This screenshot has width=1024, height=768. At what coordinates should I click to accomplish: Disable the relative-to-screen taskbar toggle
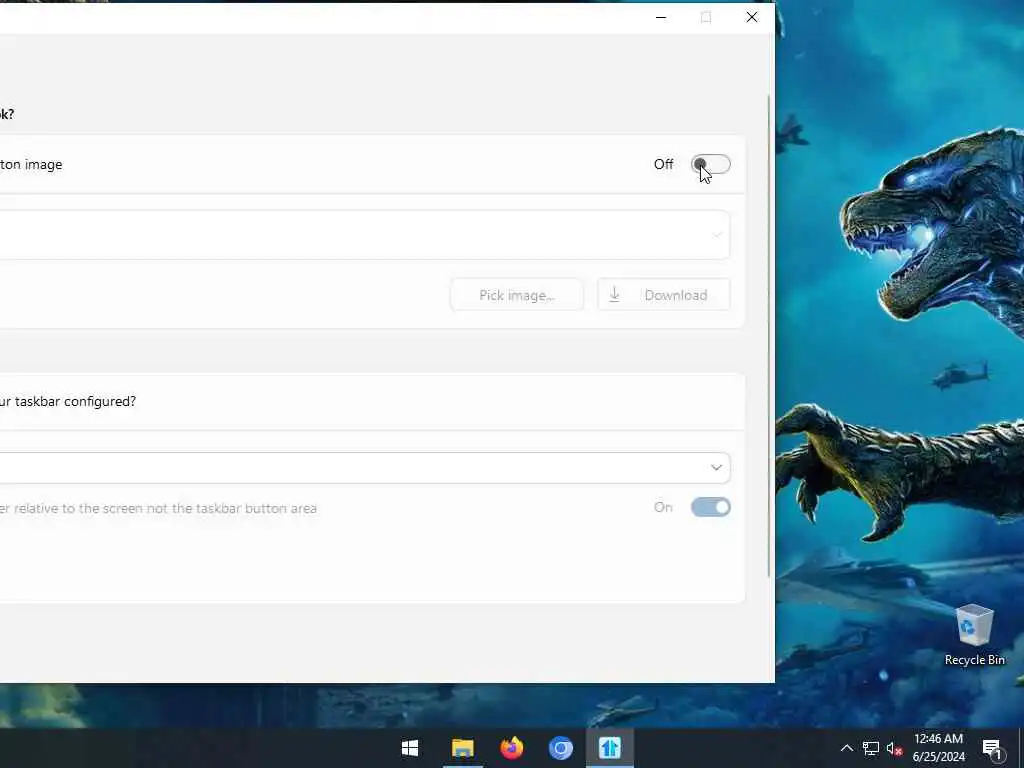tap(711, 507)
